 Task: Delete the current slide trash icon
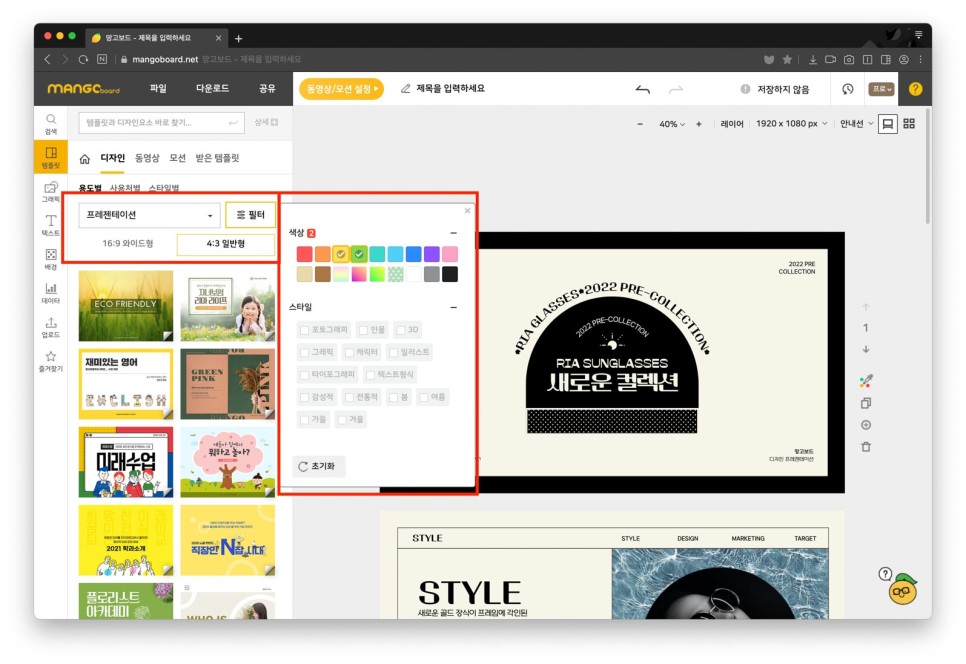866,447
